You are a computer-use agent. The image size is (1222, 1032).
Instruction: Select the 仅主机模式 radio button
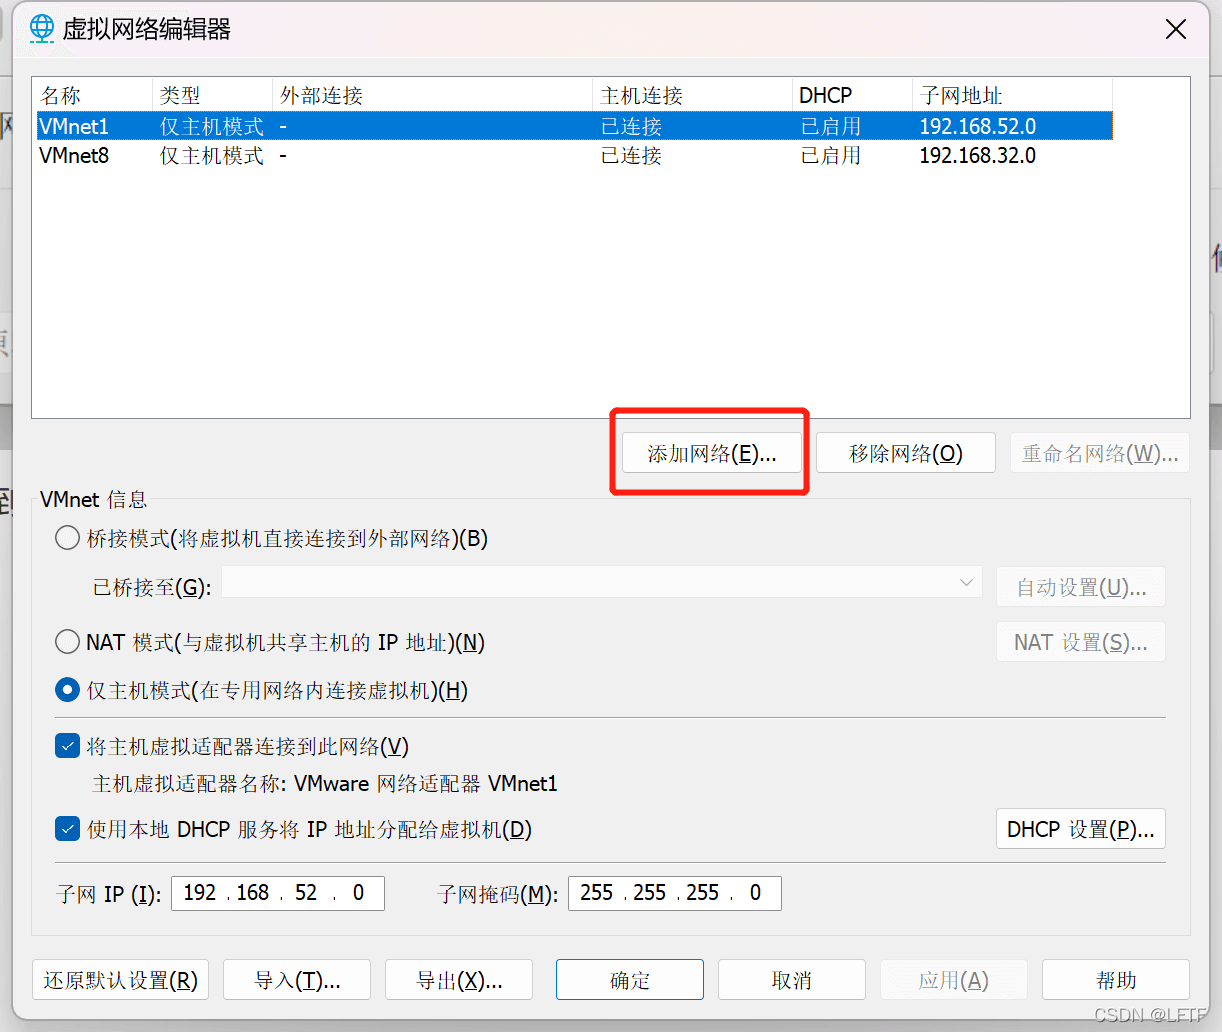pos(67,690)
